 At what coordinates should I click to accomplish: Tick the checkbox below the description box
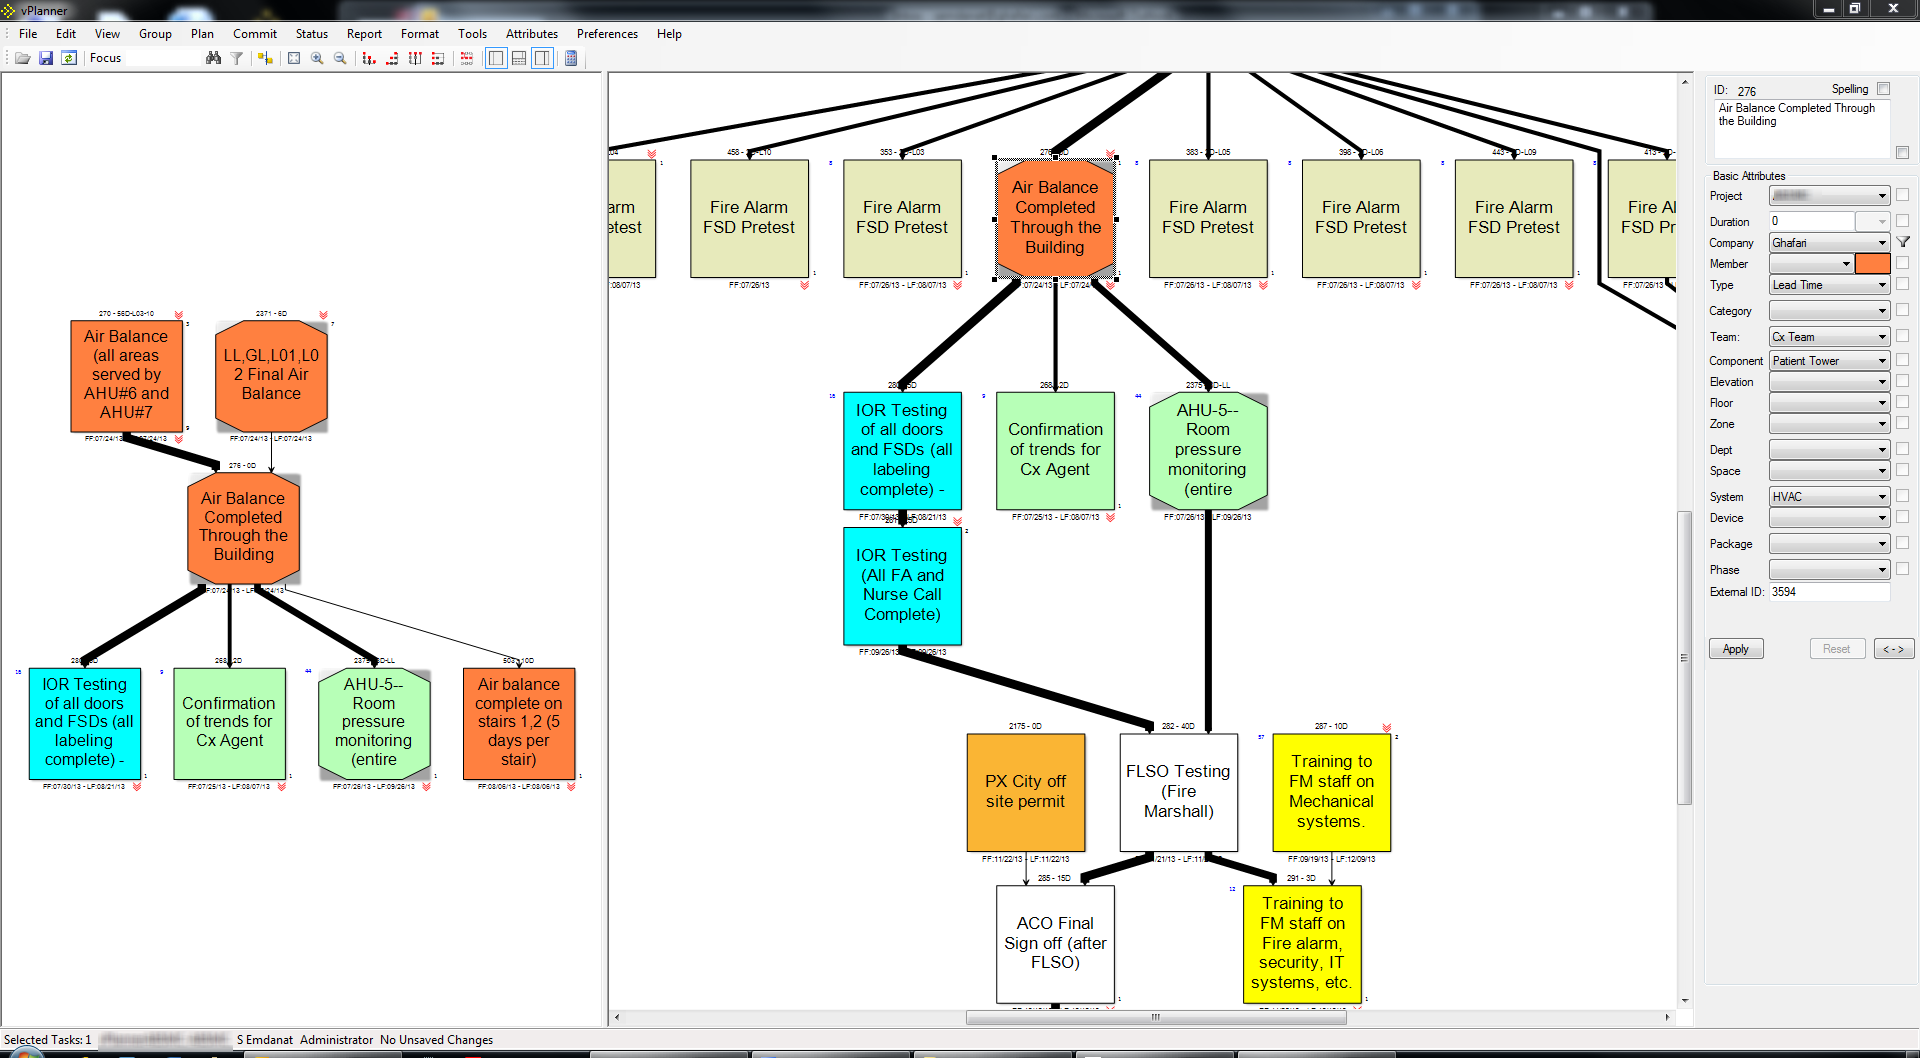[1903, 153]
